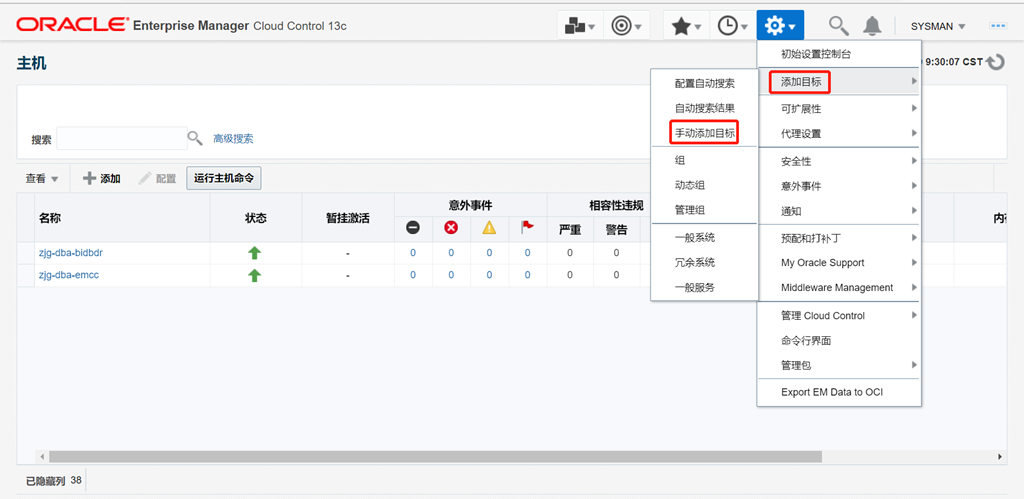Click the 运行主机命令 button
1024x499 pixels.
pyautogui.click(x=224, y=178)
